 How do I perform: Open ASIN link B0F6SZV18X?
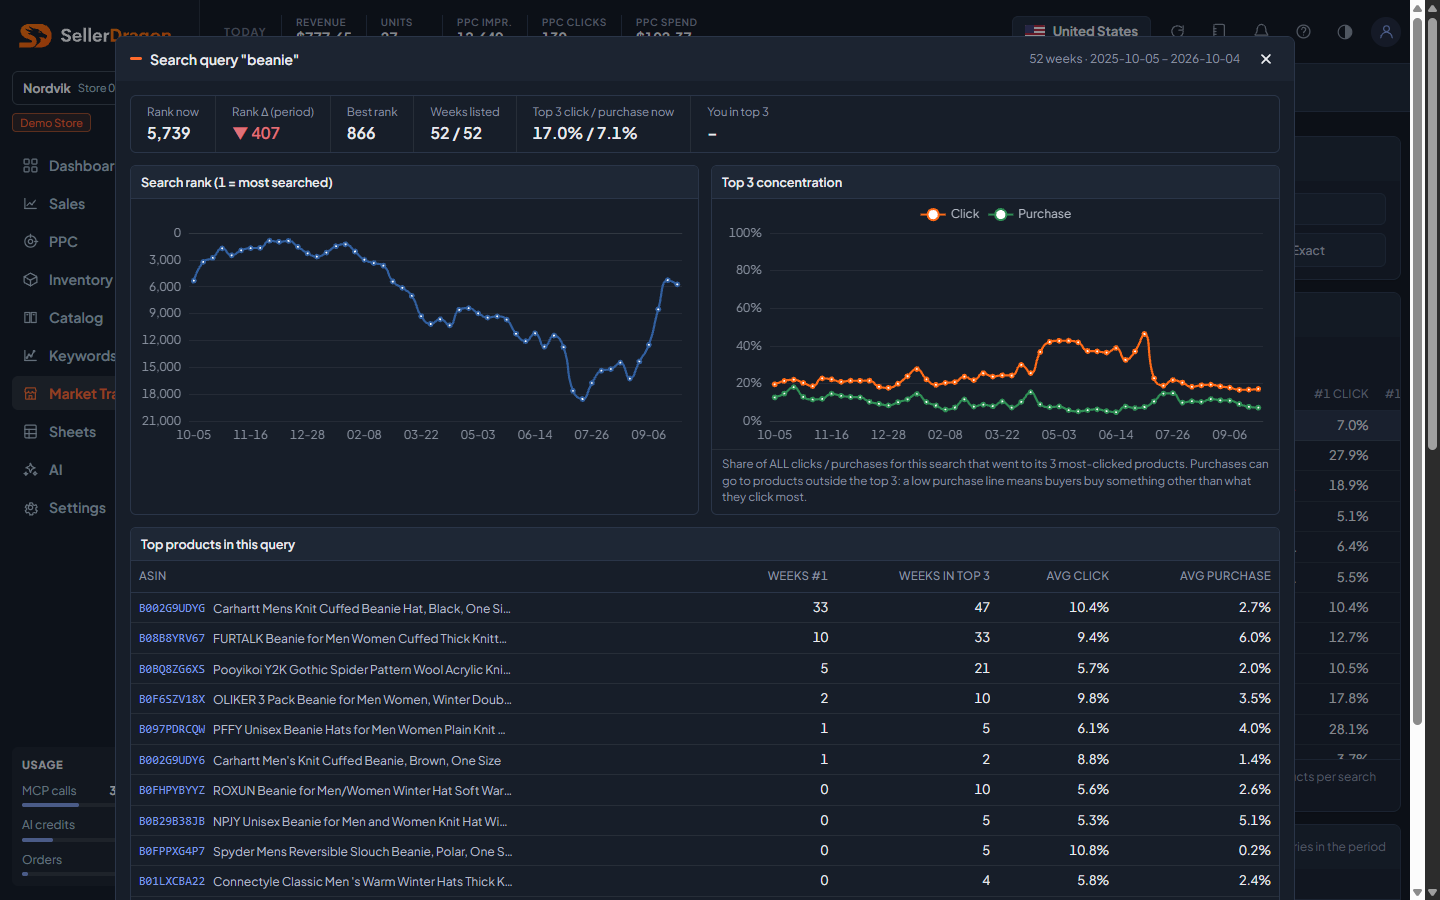pos(172,699)
